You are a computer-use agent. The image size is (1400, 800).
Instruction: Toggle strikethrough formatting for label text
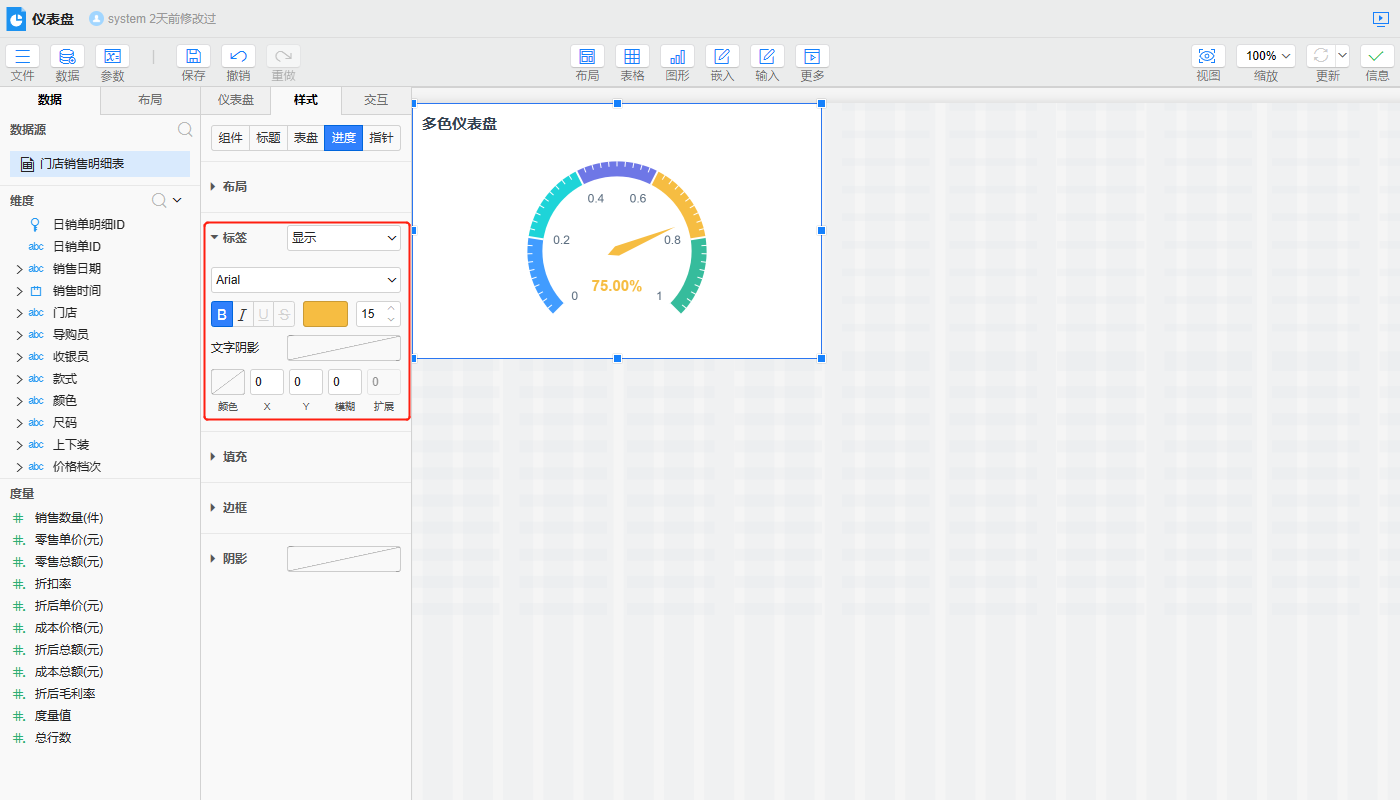pyautogui.click(x=284, y=314)
